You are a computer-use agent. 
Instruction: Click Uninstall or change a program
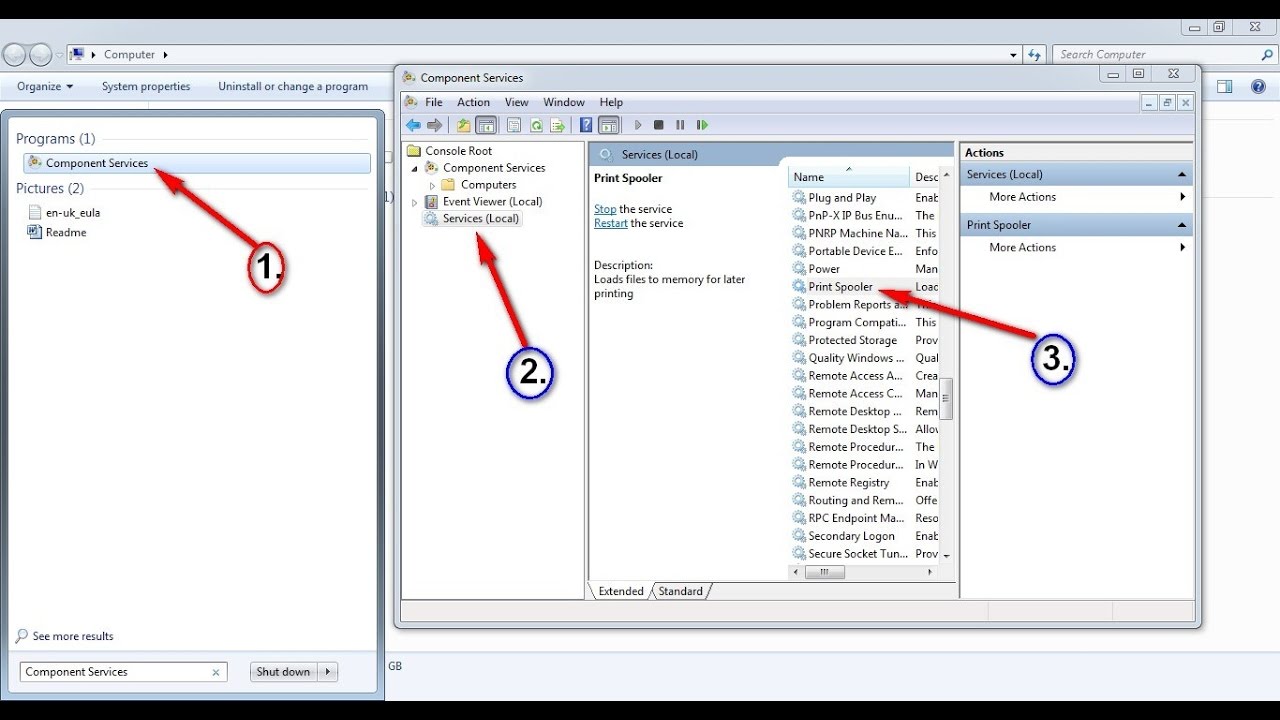(x=293, y=87)
